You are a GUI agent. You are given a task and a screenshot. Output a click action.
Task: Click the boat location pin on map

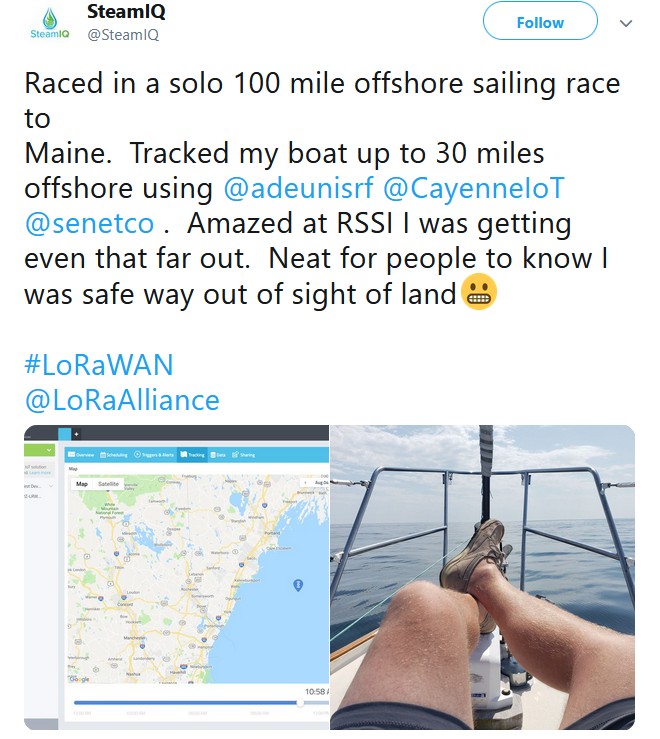coord(297,584)
